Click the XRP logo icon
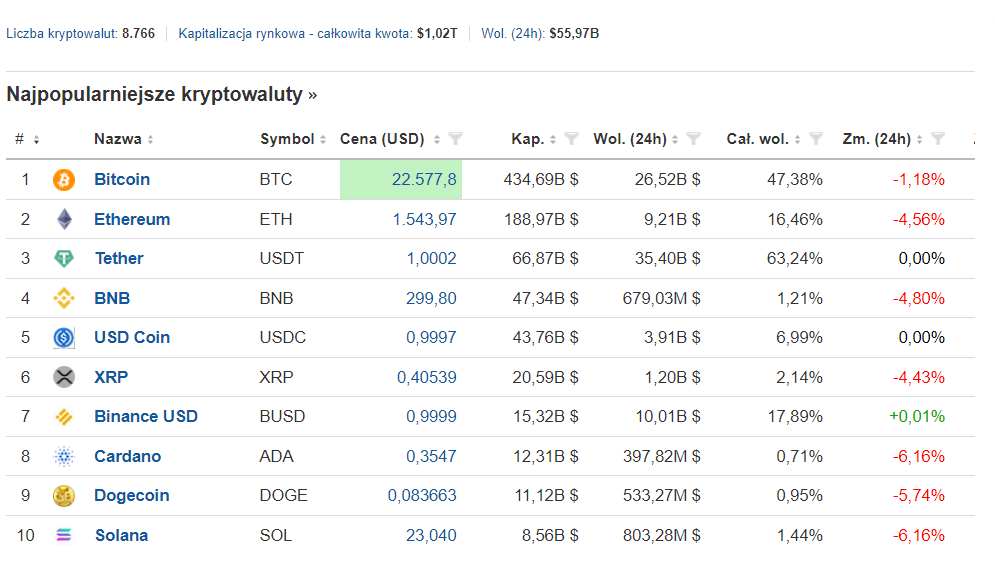 pyautogui.click(x=63, y=377)
